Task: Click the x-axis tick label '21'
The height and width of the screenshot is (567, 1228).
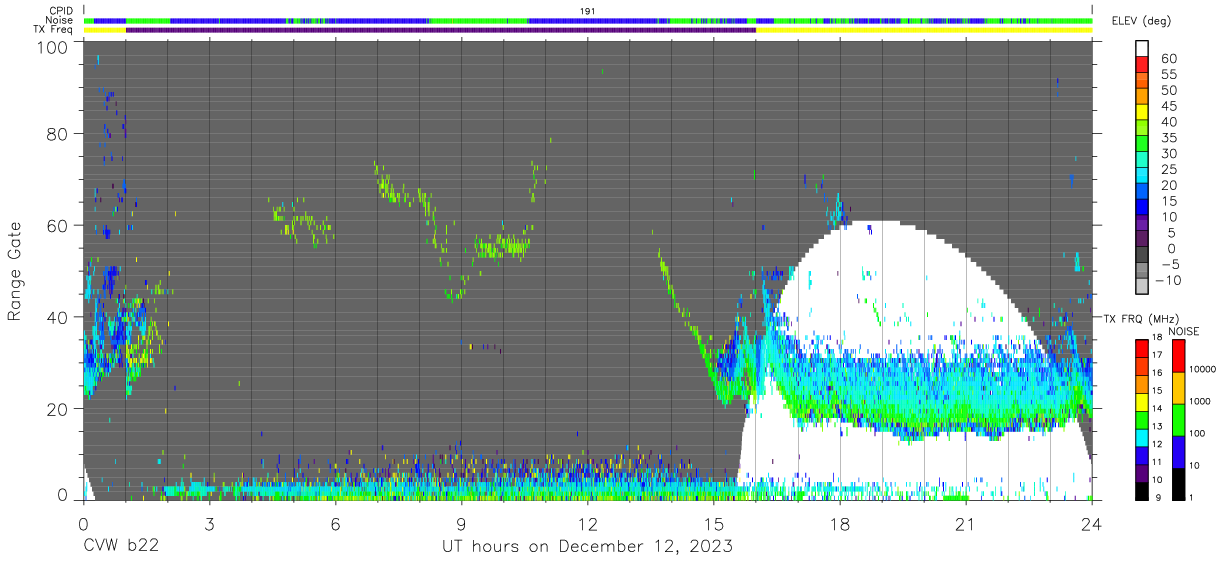Action: (x=966, y=524)
